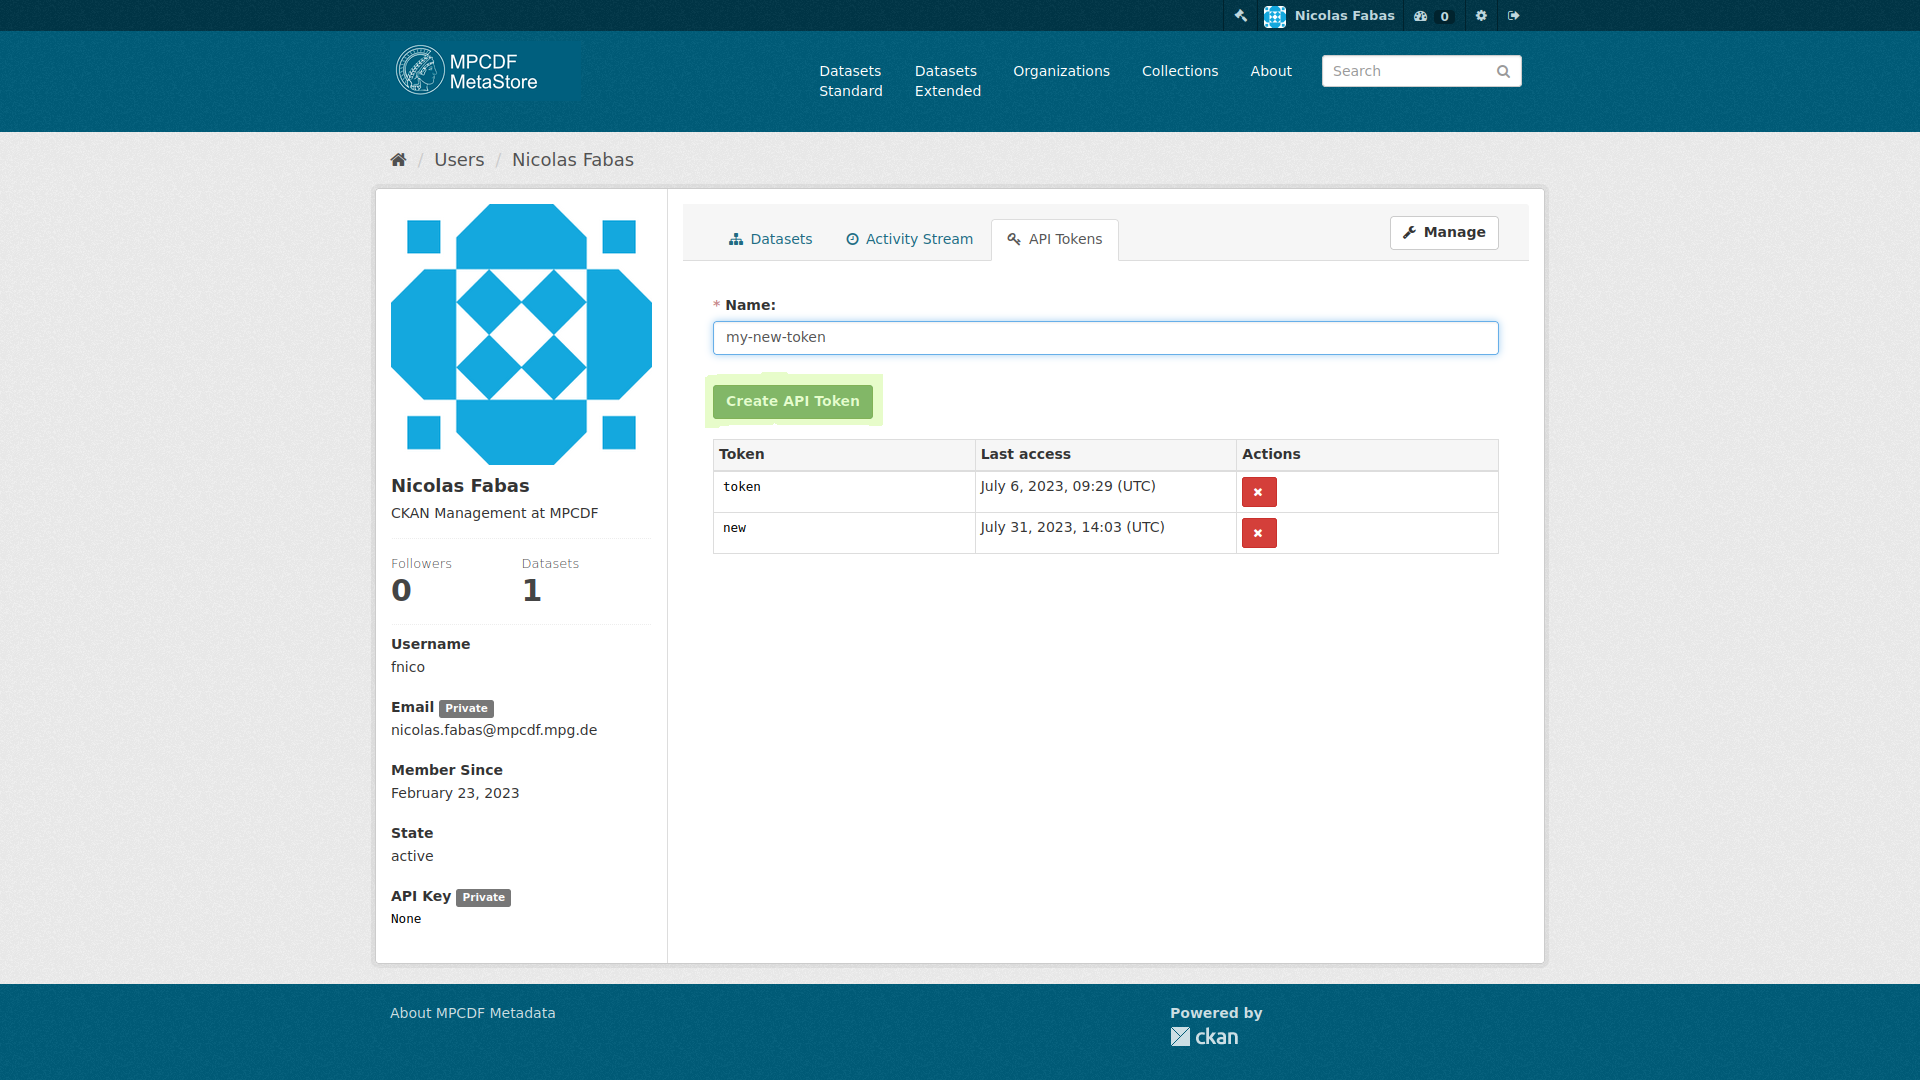Image resolution: width=1920 pixels, height=1080 pixels.
Task: Open Collections menu item
Action: 1180,71
